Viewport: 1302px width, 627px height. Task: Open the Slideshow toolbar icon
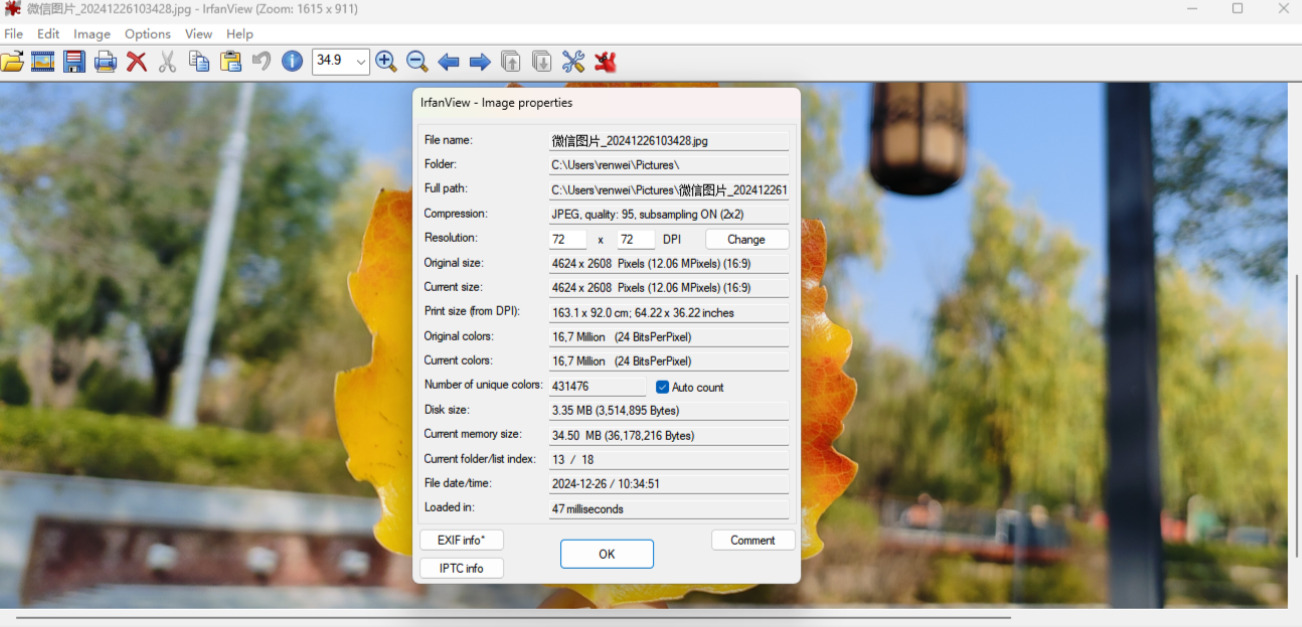coord(43,62)
